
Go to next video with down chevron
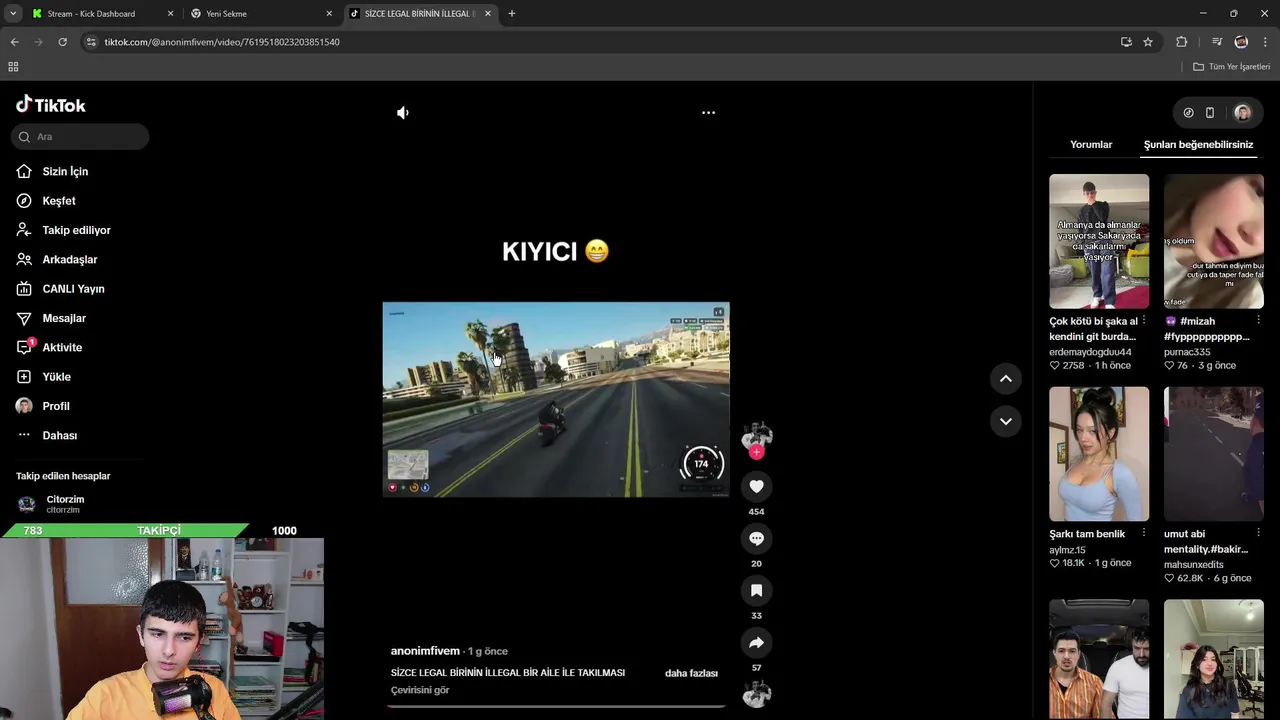(1006, 421)
